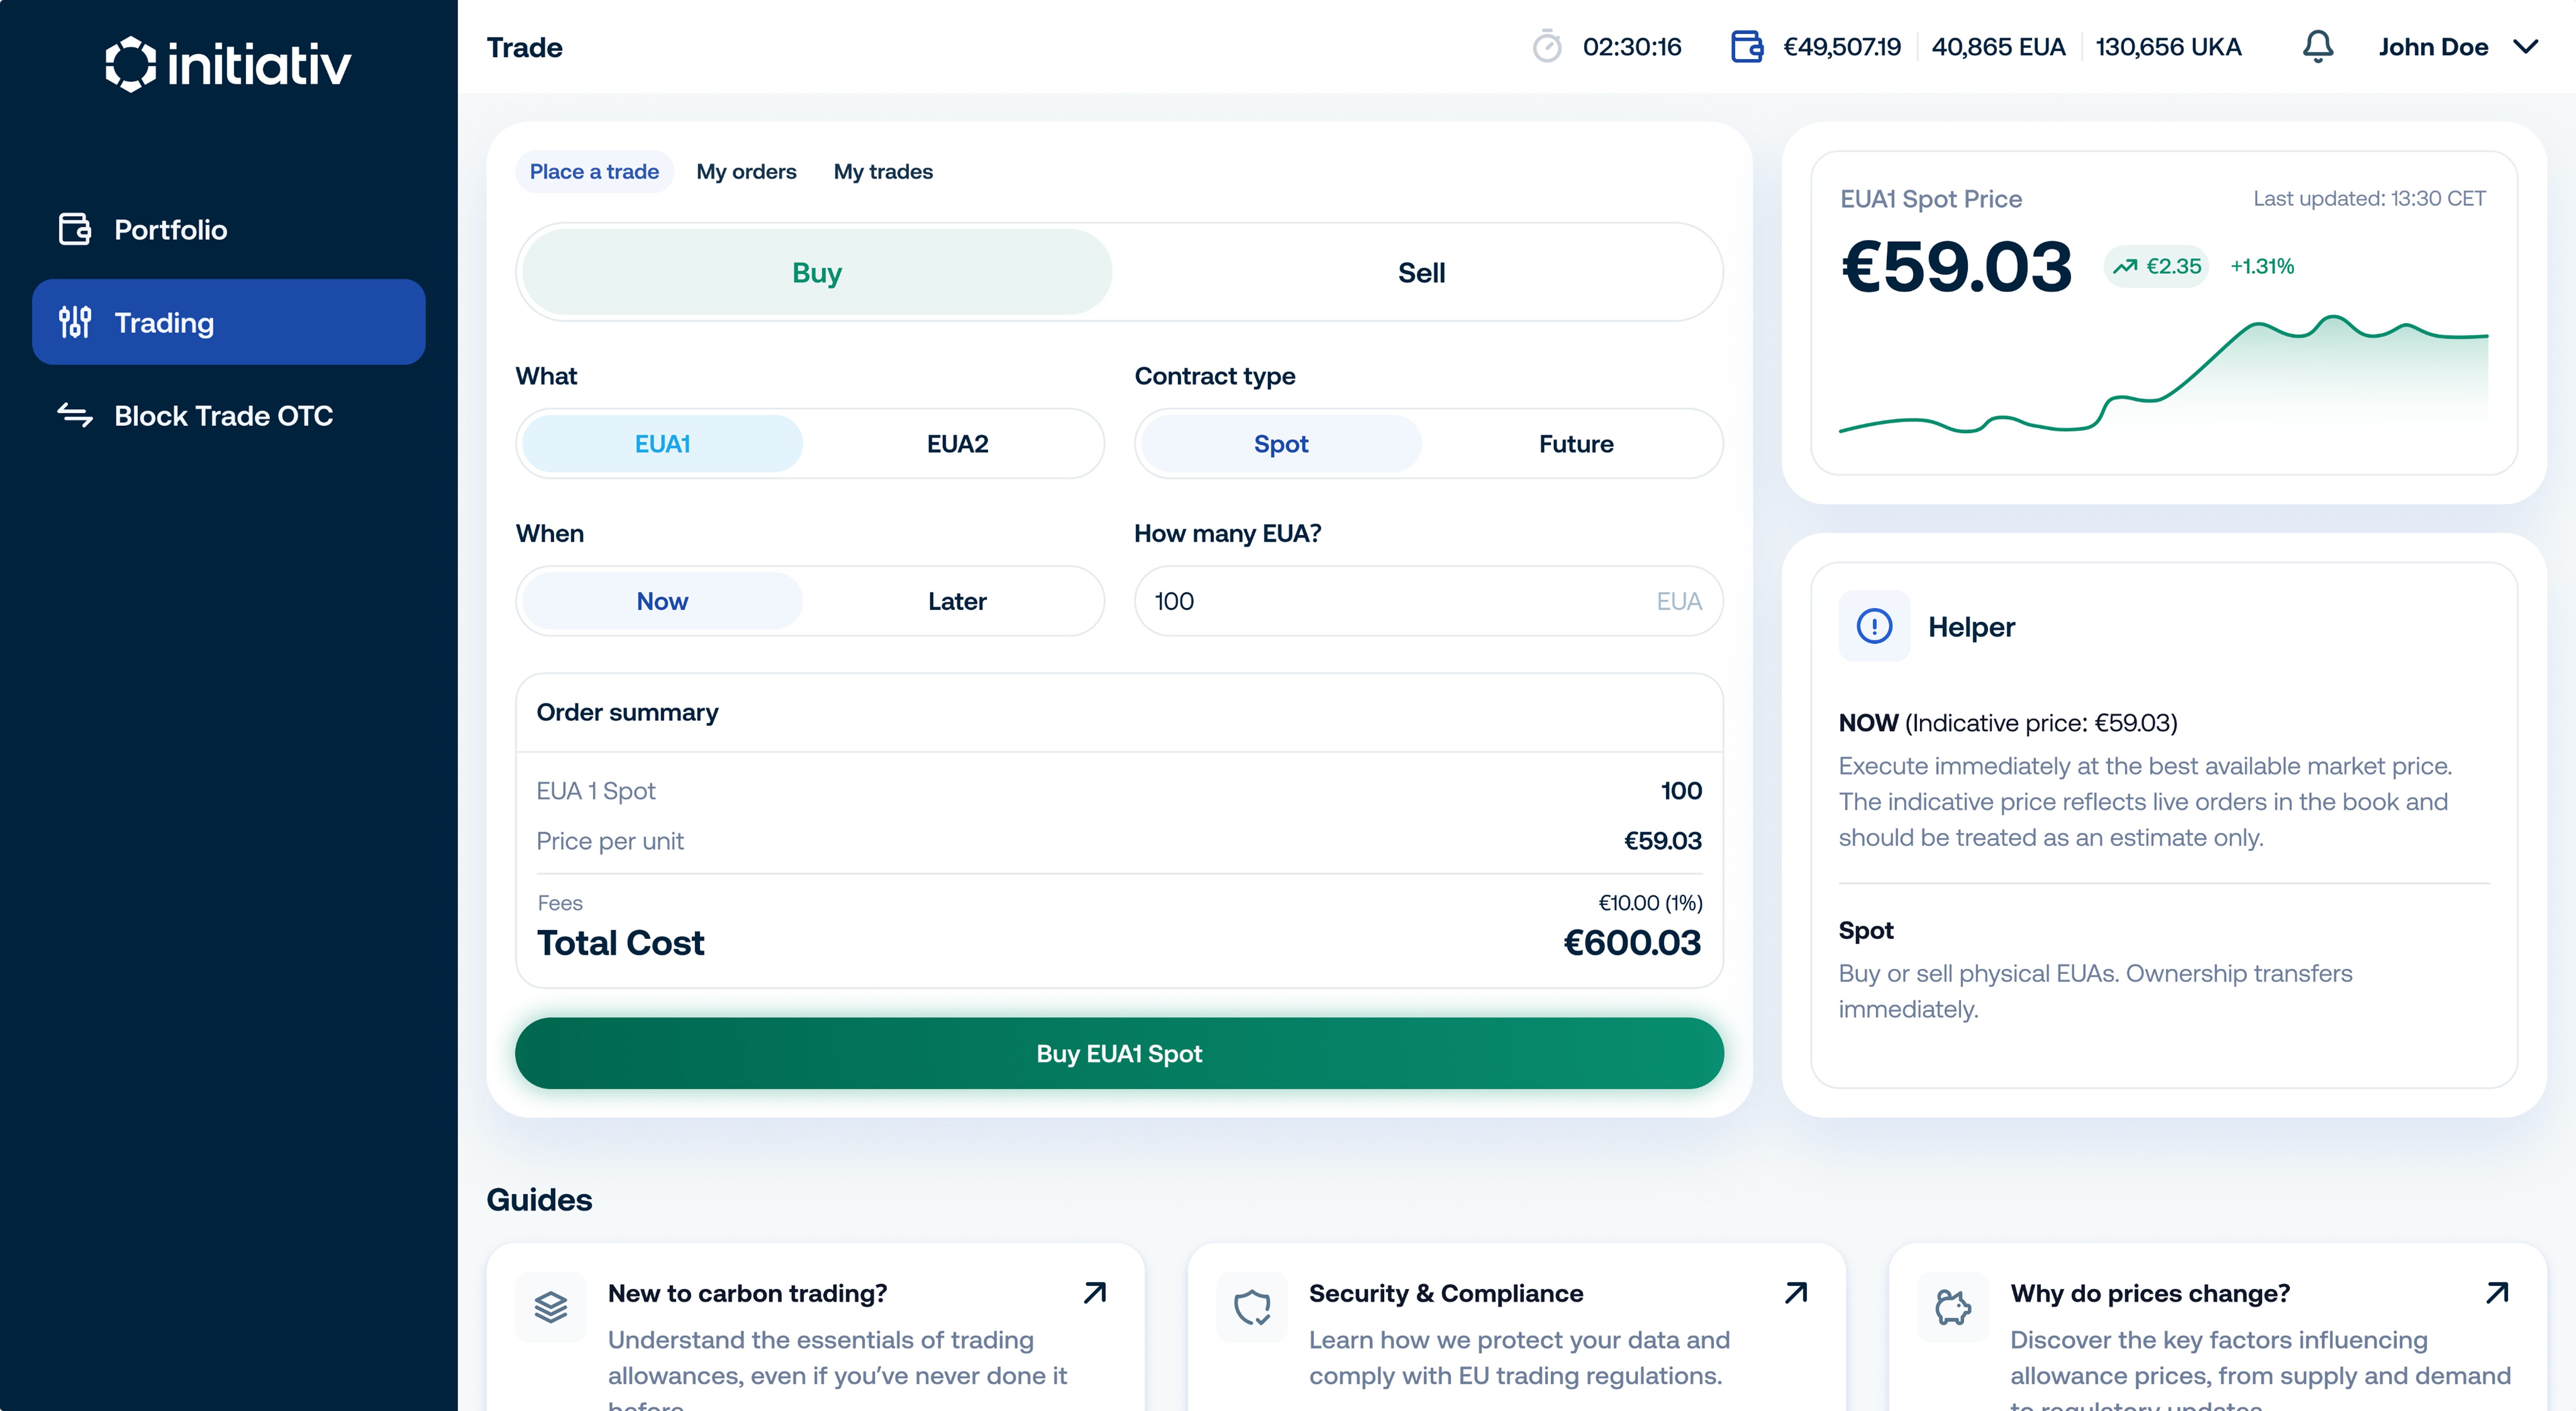Open Block Trade OTC page
The height and width of the screenshot is (1411, 2576).
[229, 415]
